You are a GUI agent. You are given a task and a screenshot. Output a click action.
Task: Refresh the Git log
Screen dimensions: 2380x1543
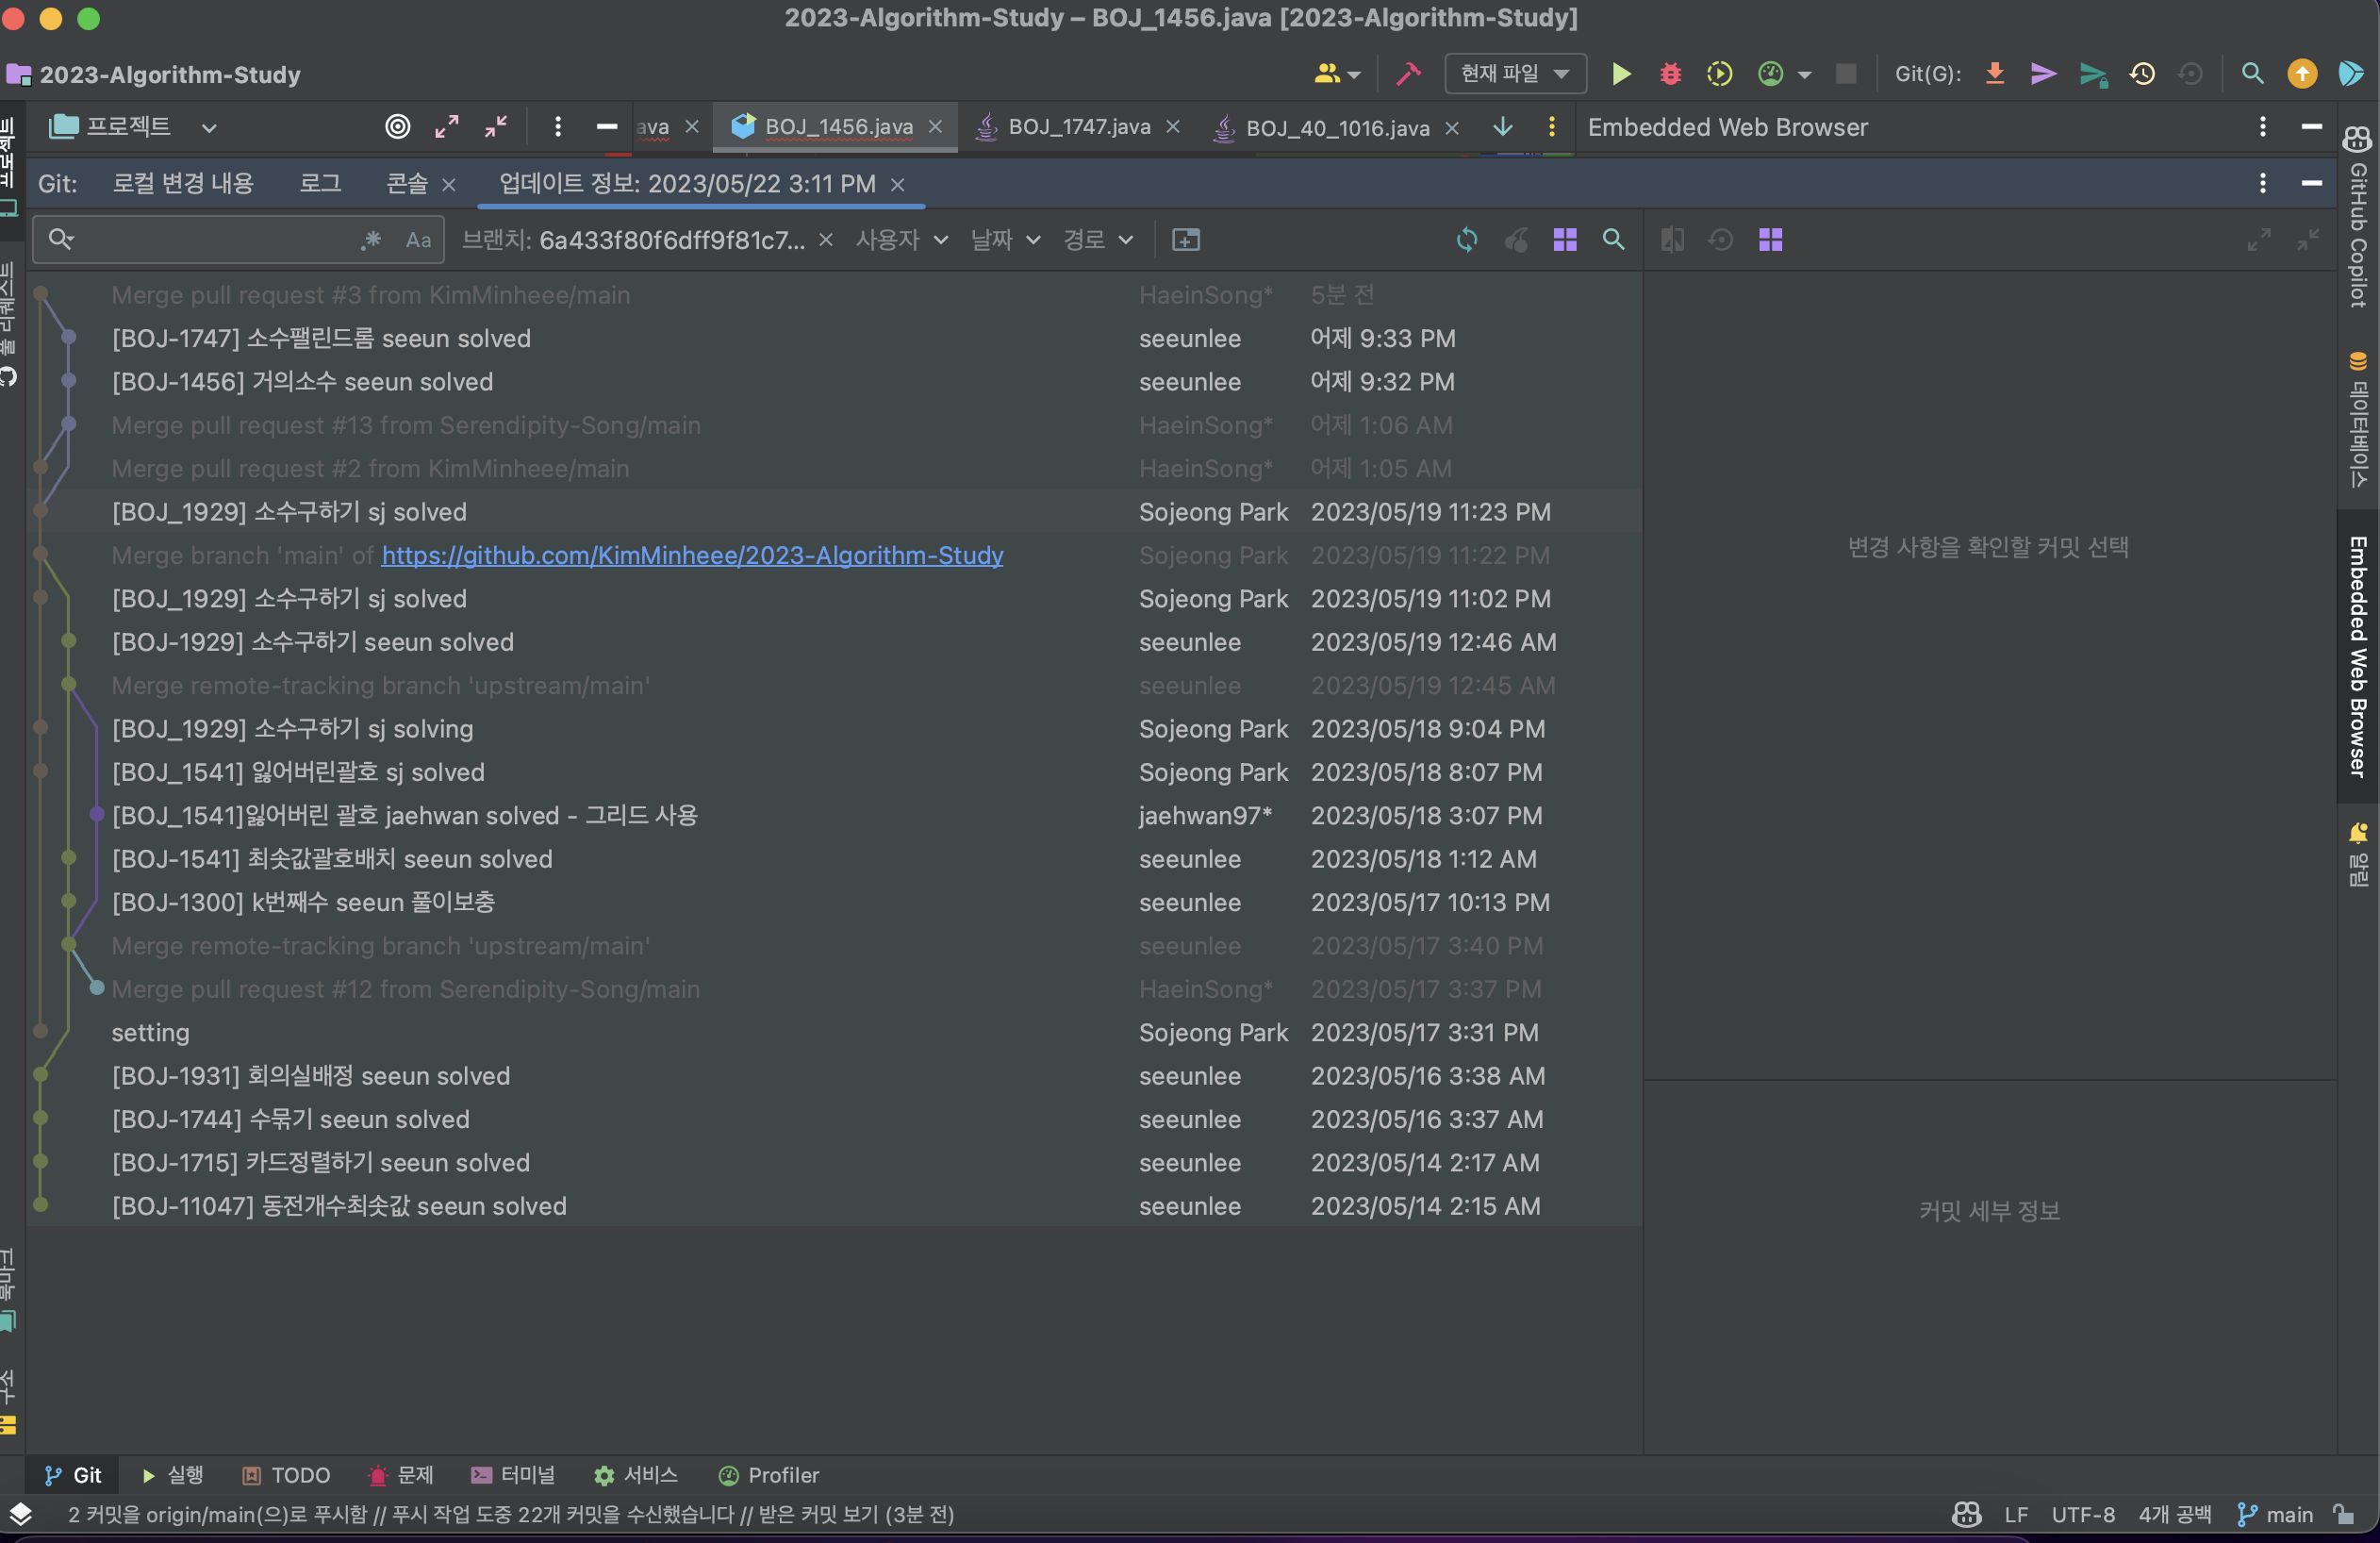click(x=1466, y=240)
